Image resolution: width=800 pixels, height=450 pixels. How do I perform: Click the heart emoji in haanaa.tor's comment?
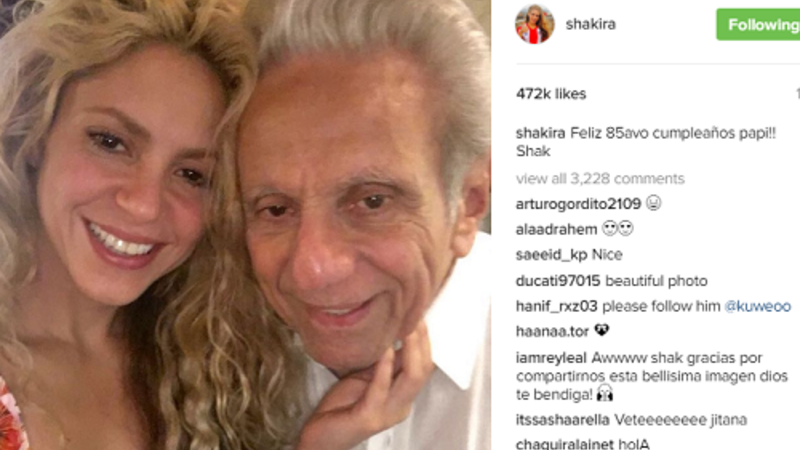[602, 331]
